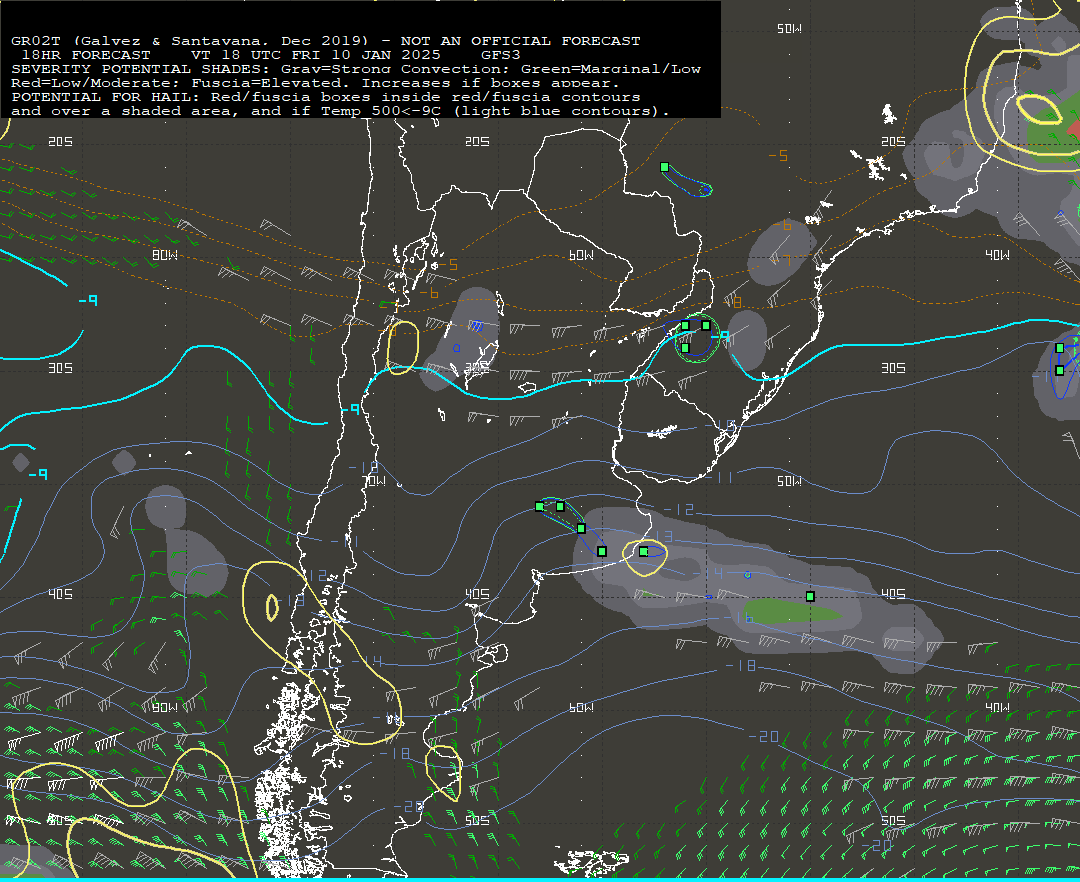This screenshot has height=882, width=1080.
Task: Click the 70W longitude label
Action: point(373,481)
